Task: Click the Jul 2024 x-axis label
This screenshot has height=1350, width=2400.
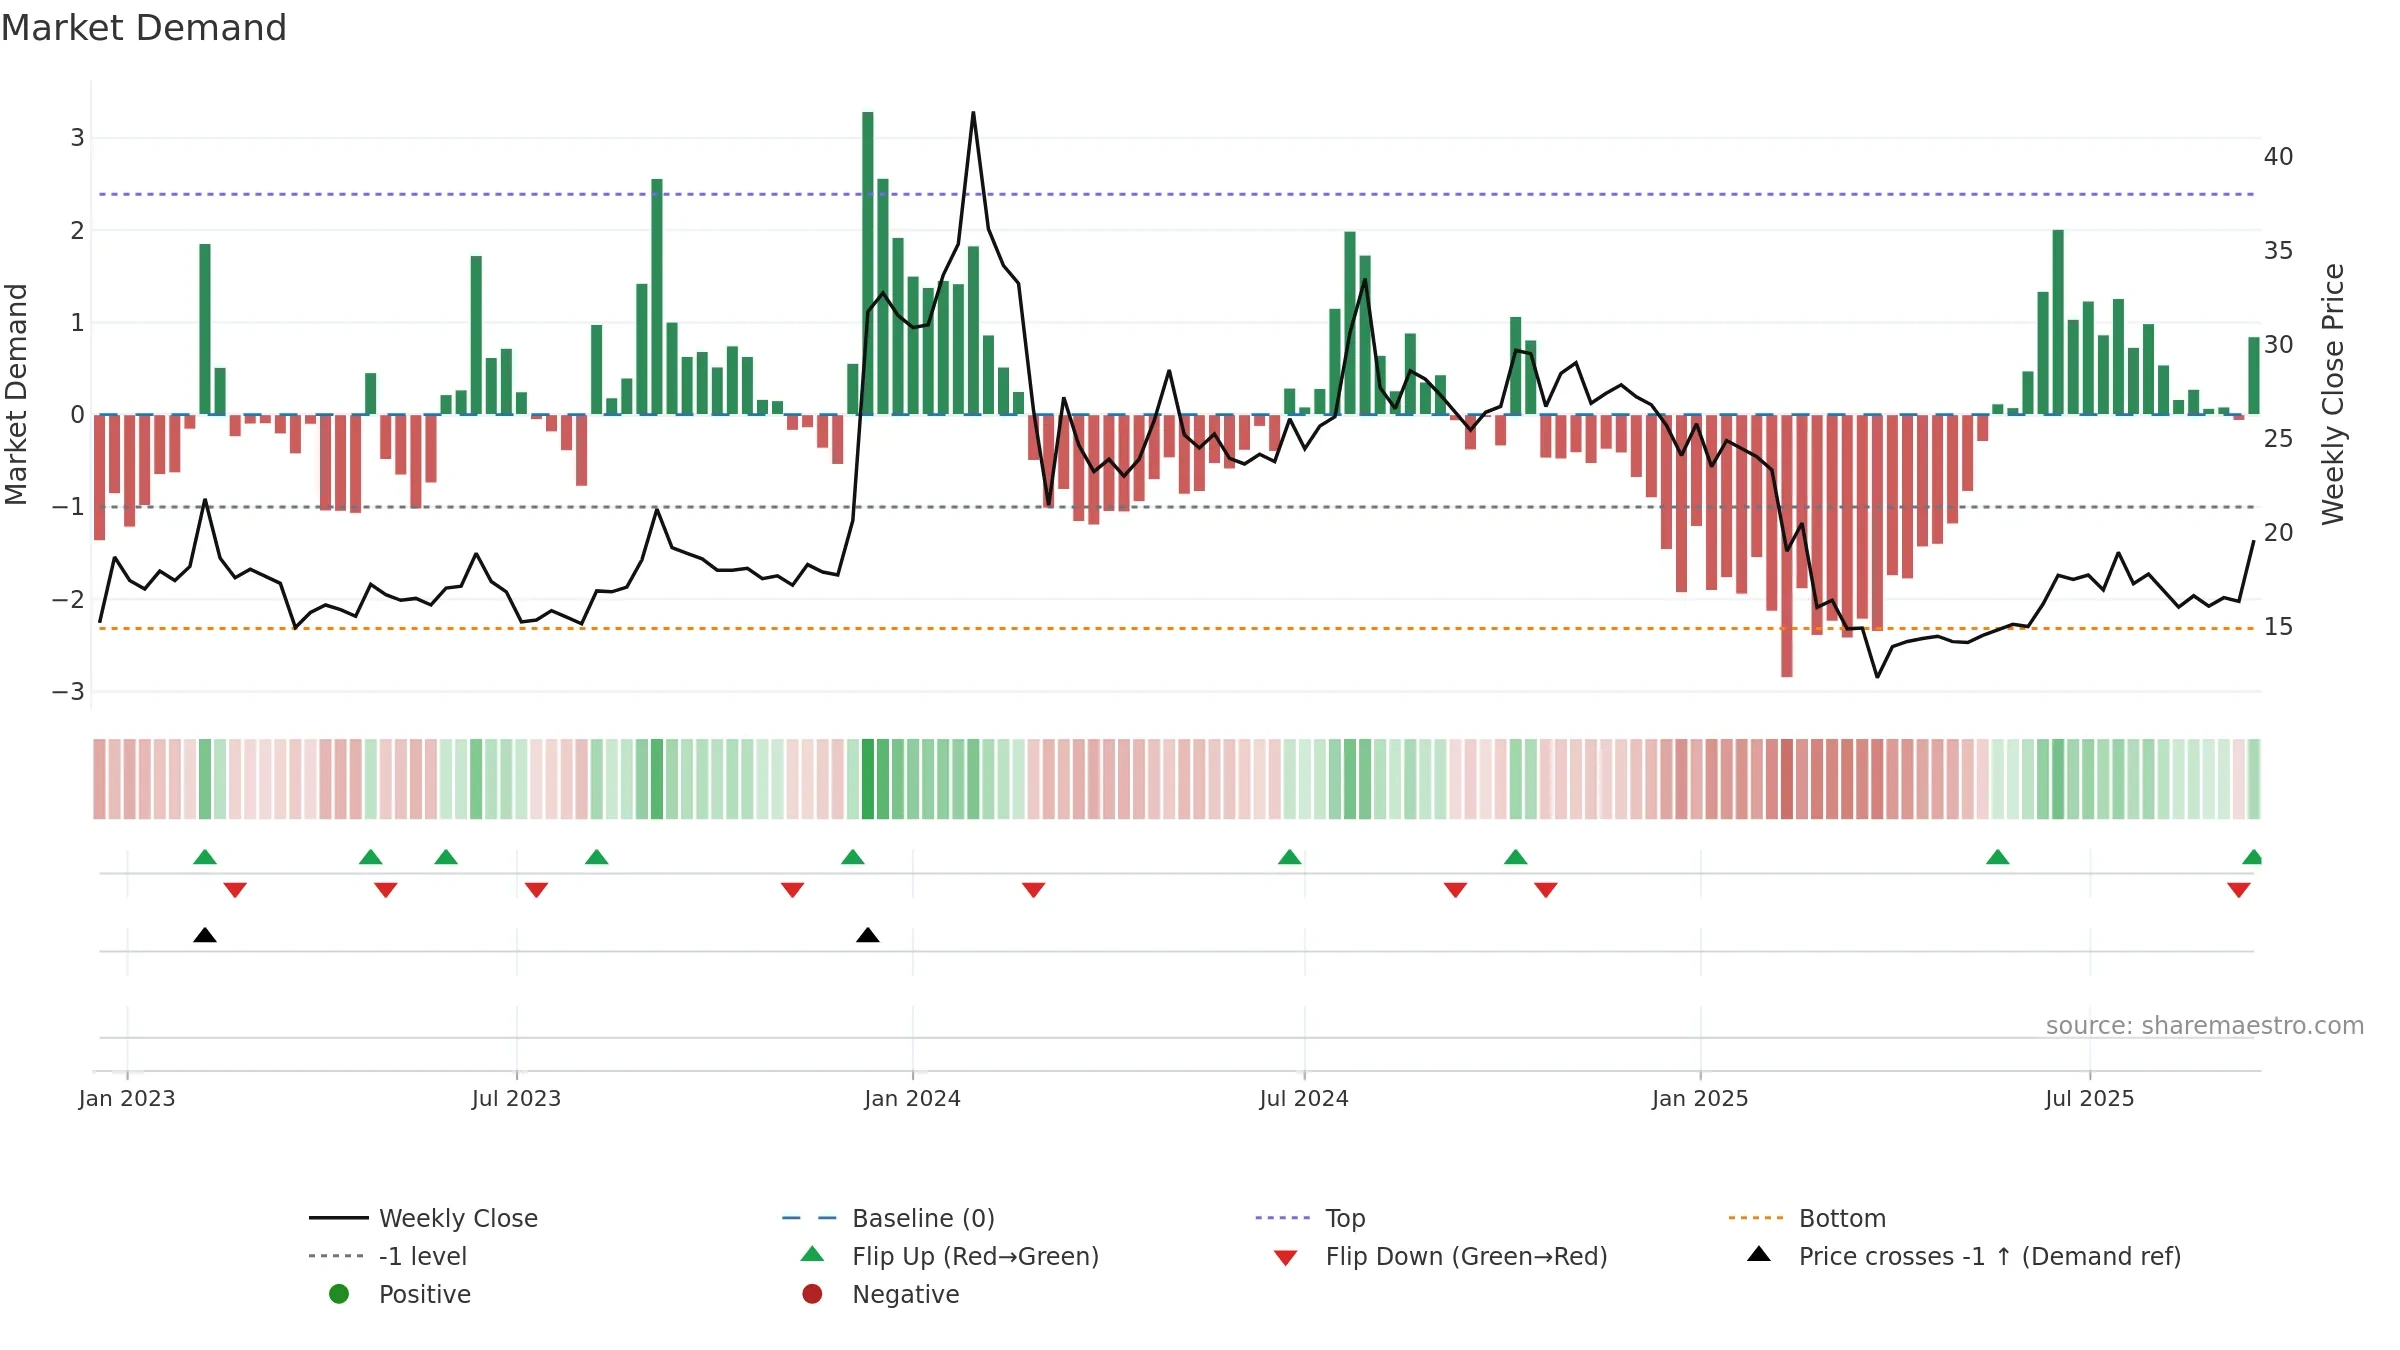Action: (1304, 1099)
